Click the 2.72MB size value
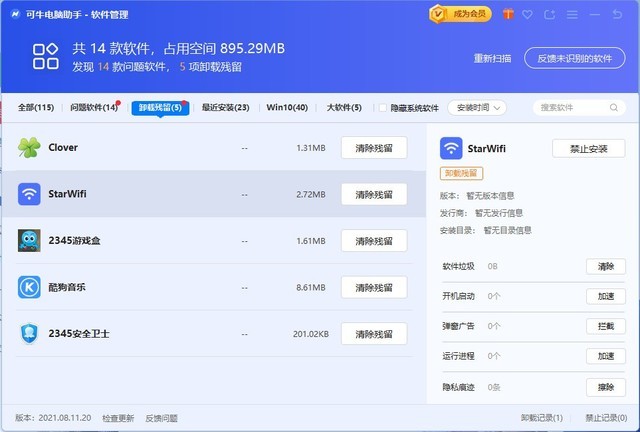The image size is (640, 432). pos(311,194)
